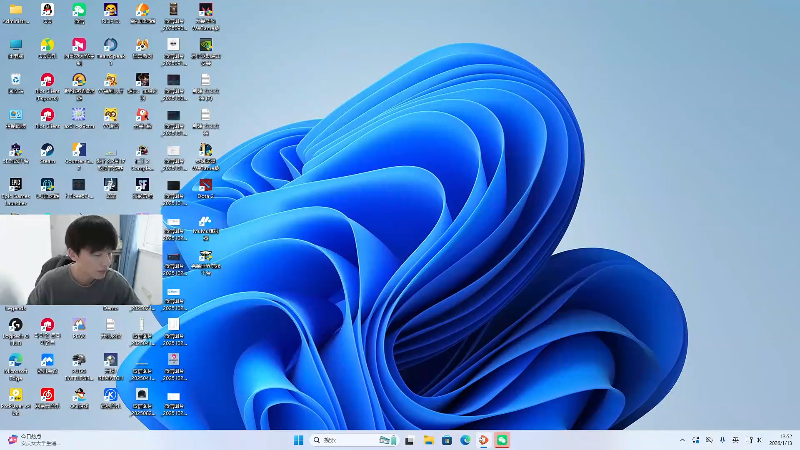The width and height of the screenshot is (800, 450).
Task: Click the taskbar search box
Action: [345, 440]
